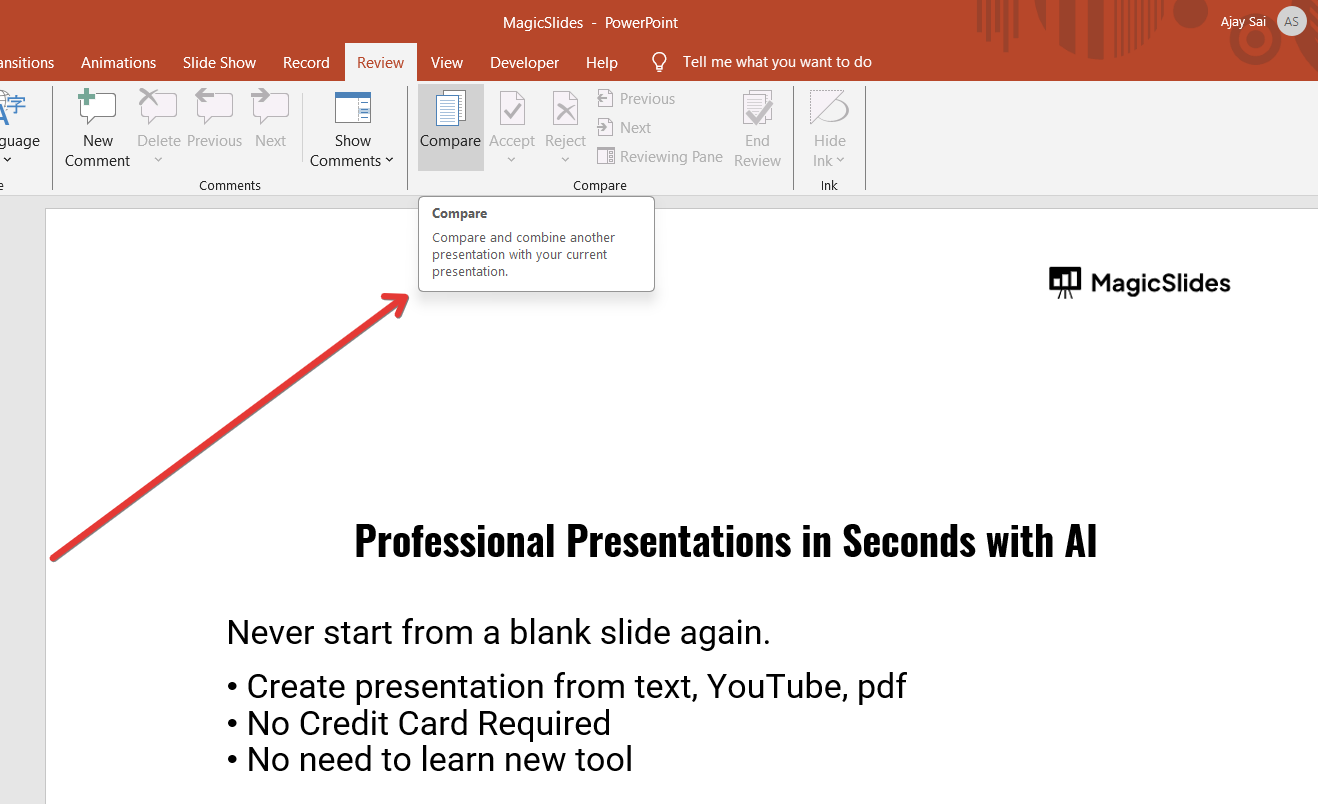This screenshot has height=804, width=1318.
Task: Click the Accept change icon
Action: tap(512, 108)
